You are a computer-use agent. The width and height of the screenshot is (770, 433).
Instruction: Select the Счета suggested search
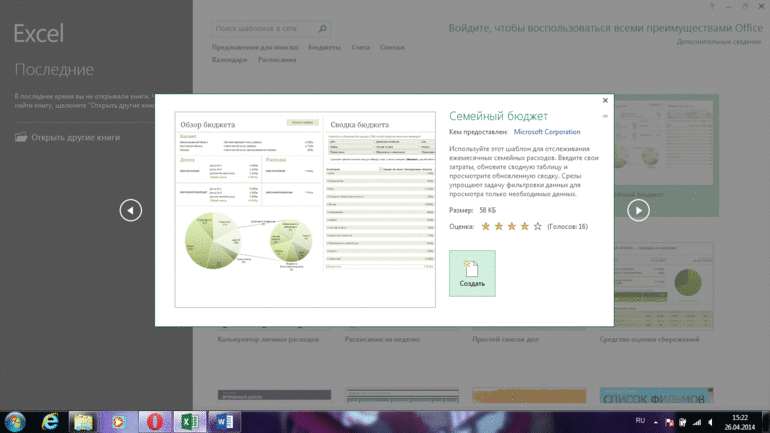tap(360, 47)
